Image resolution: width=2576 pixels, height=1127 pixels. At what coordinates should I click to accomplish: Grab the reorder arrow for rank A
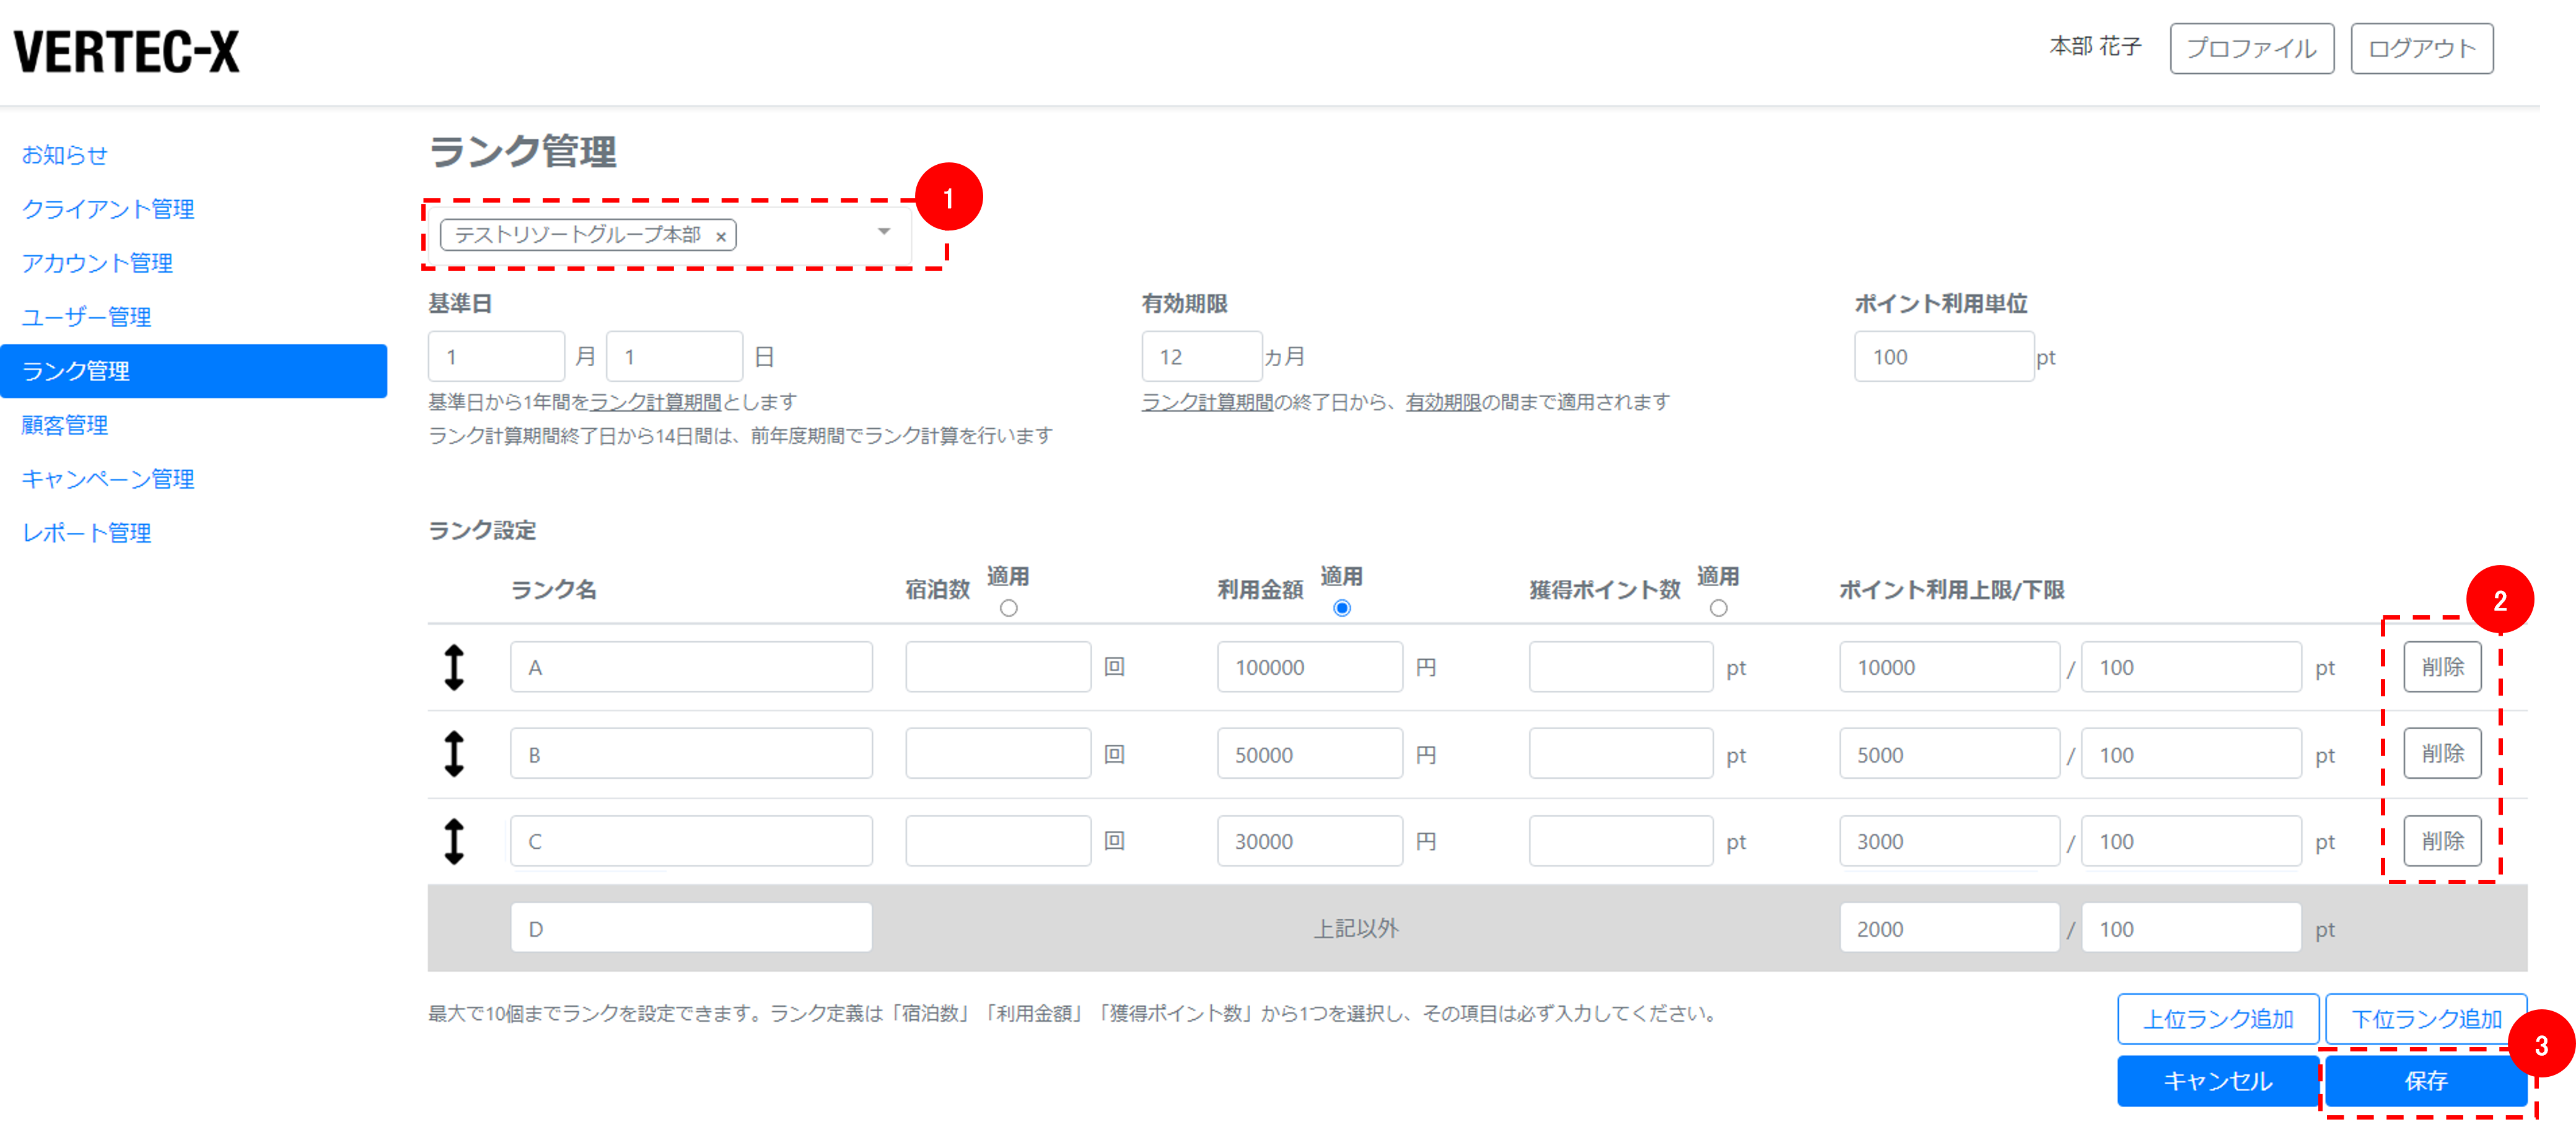click(454, 667)
